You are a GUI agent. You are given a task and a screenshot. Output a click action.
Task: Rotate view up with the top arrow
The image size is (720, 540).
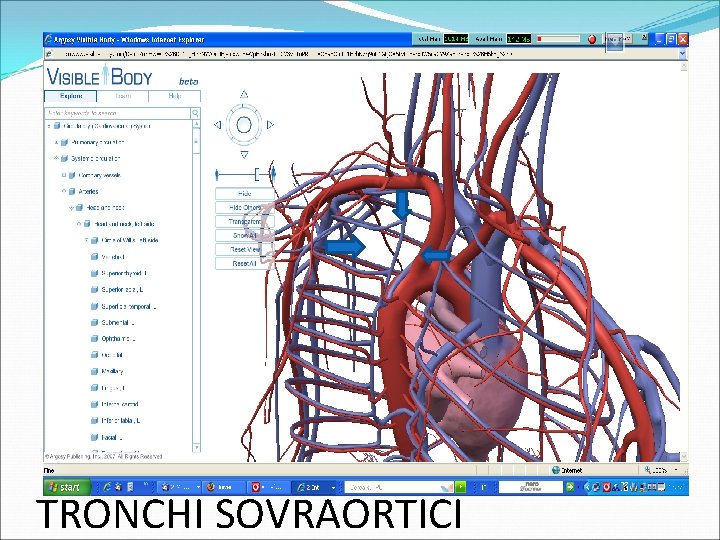coord(244,94)
